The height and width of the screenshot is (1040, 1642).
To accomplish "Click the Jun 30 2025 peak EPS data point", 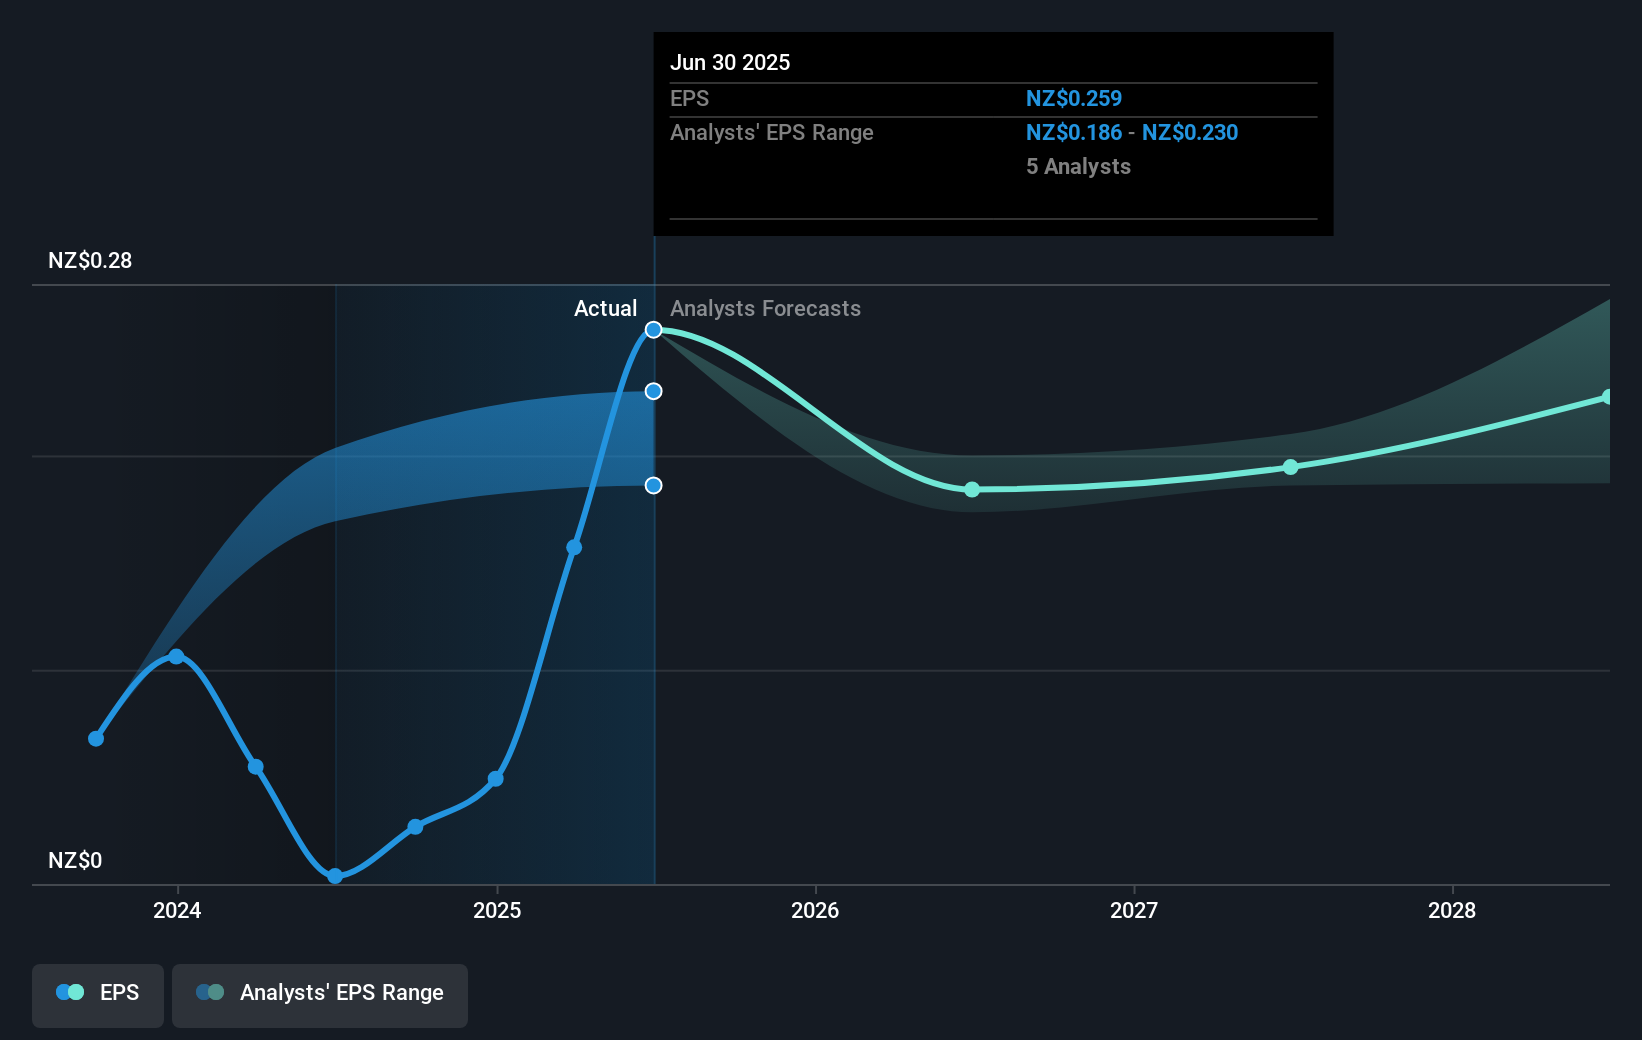I will coord(653,329).
